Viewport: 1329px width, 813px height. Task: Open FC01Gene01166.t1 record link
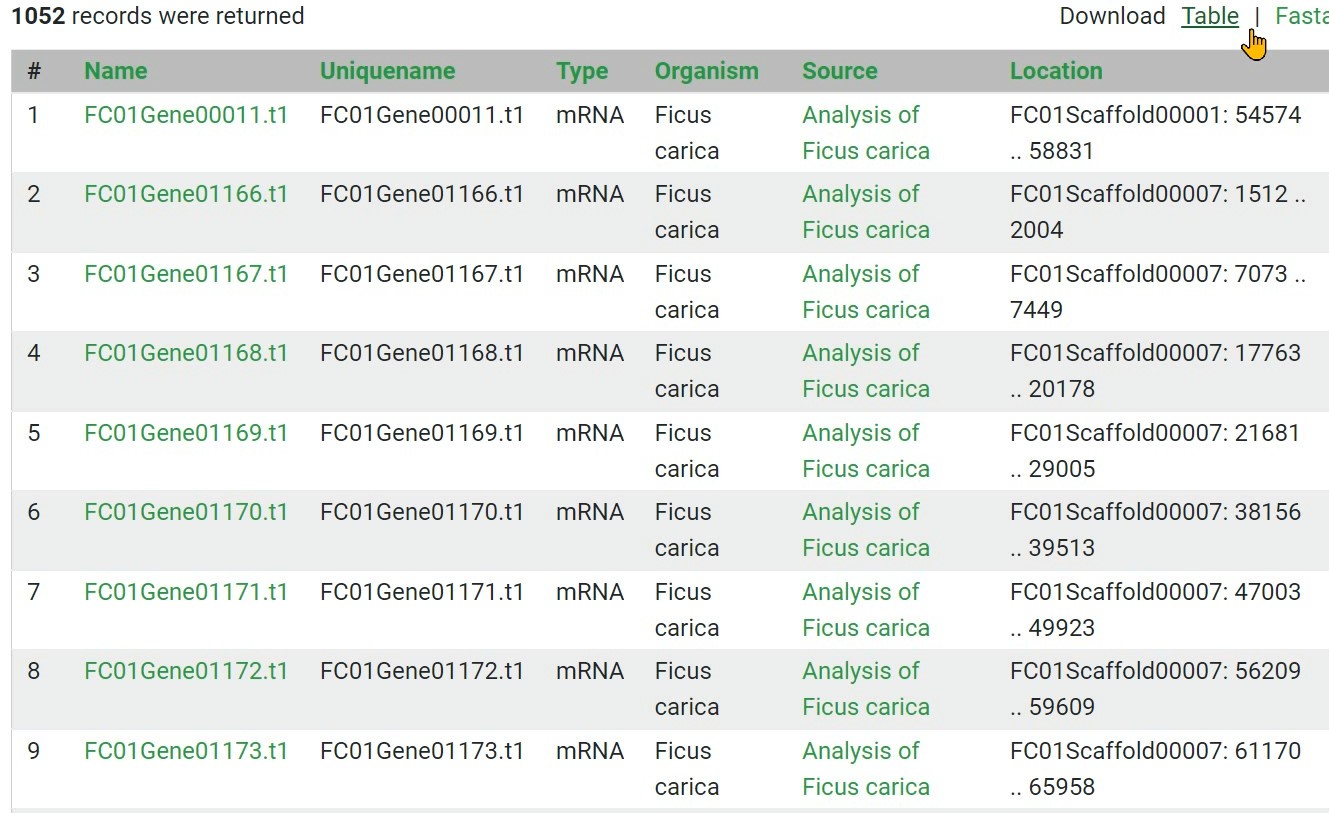click(x=186, y=194)
